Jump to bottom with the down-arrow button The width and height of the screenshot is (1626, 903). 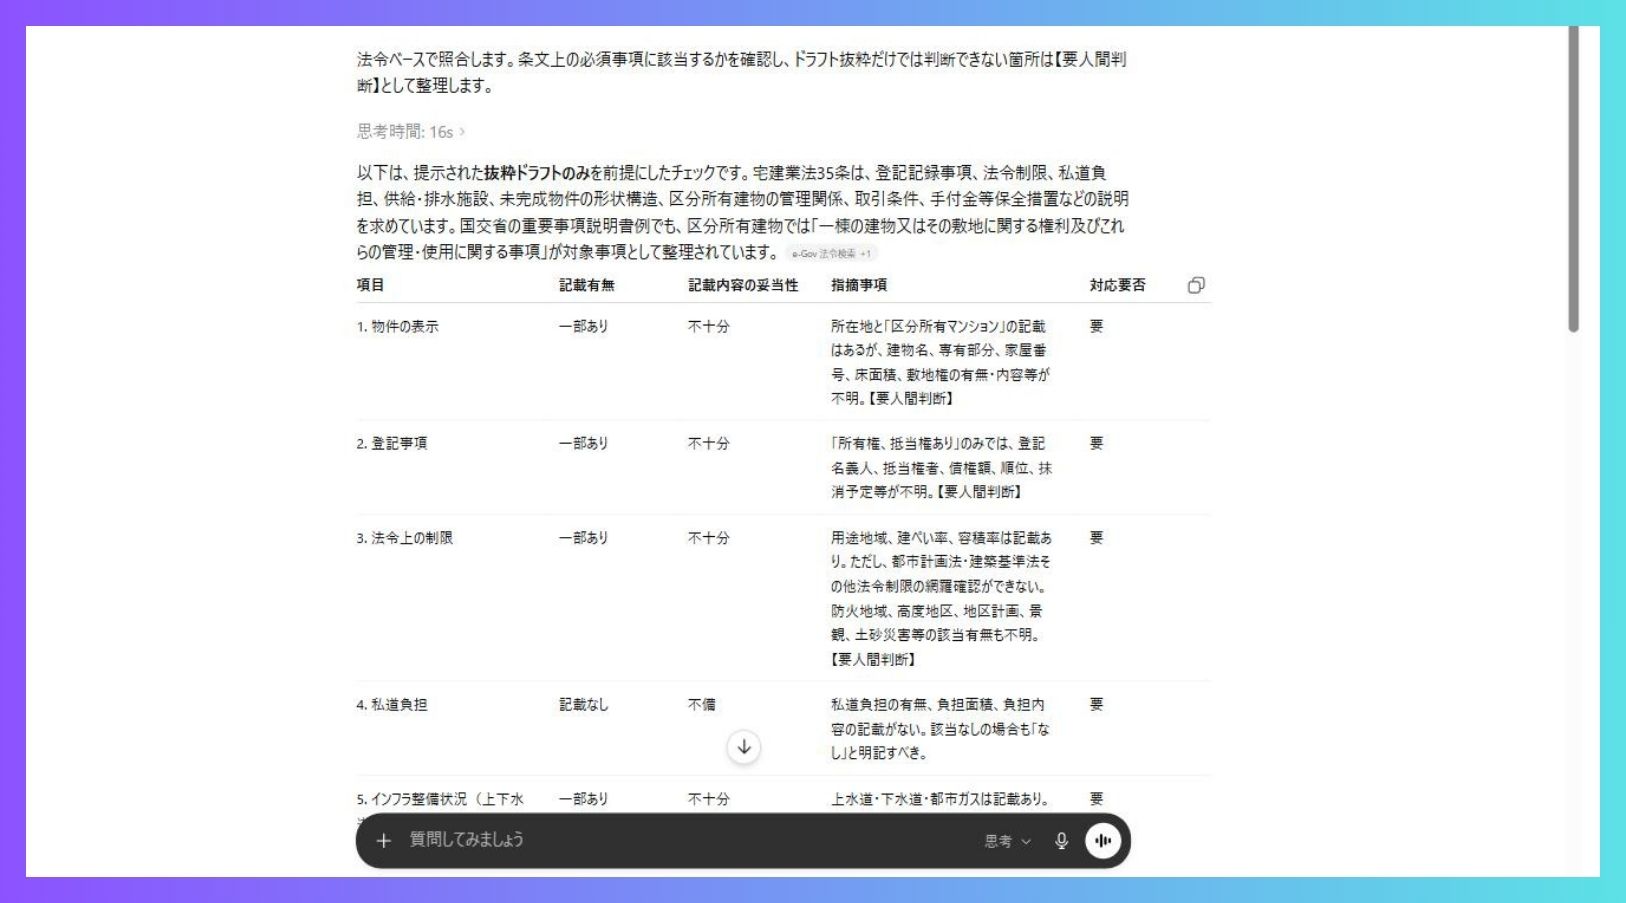[744, 747]
